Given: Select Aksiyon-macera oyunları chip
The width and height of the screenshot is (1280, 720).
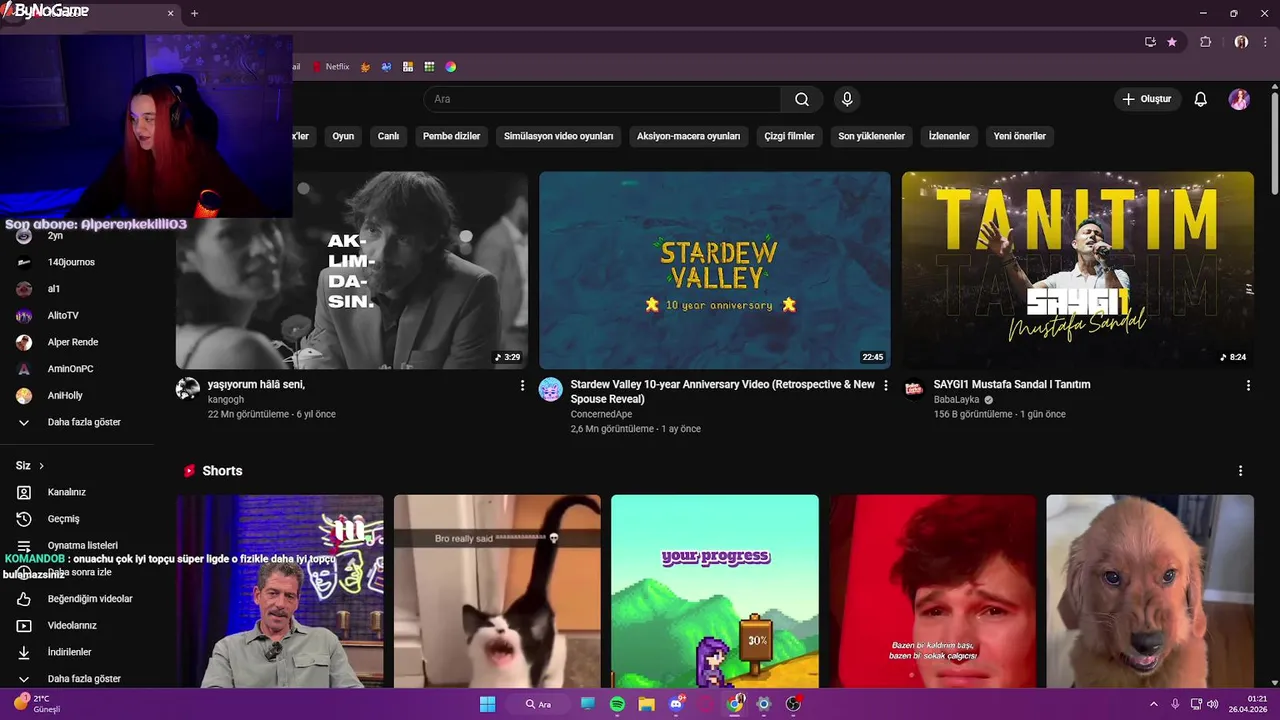Looking at the screenshot, I should coord(688,136).
